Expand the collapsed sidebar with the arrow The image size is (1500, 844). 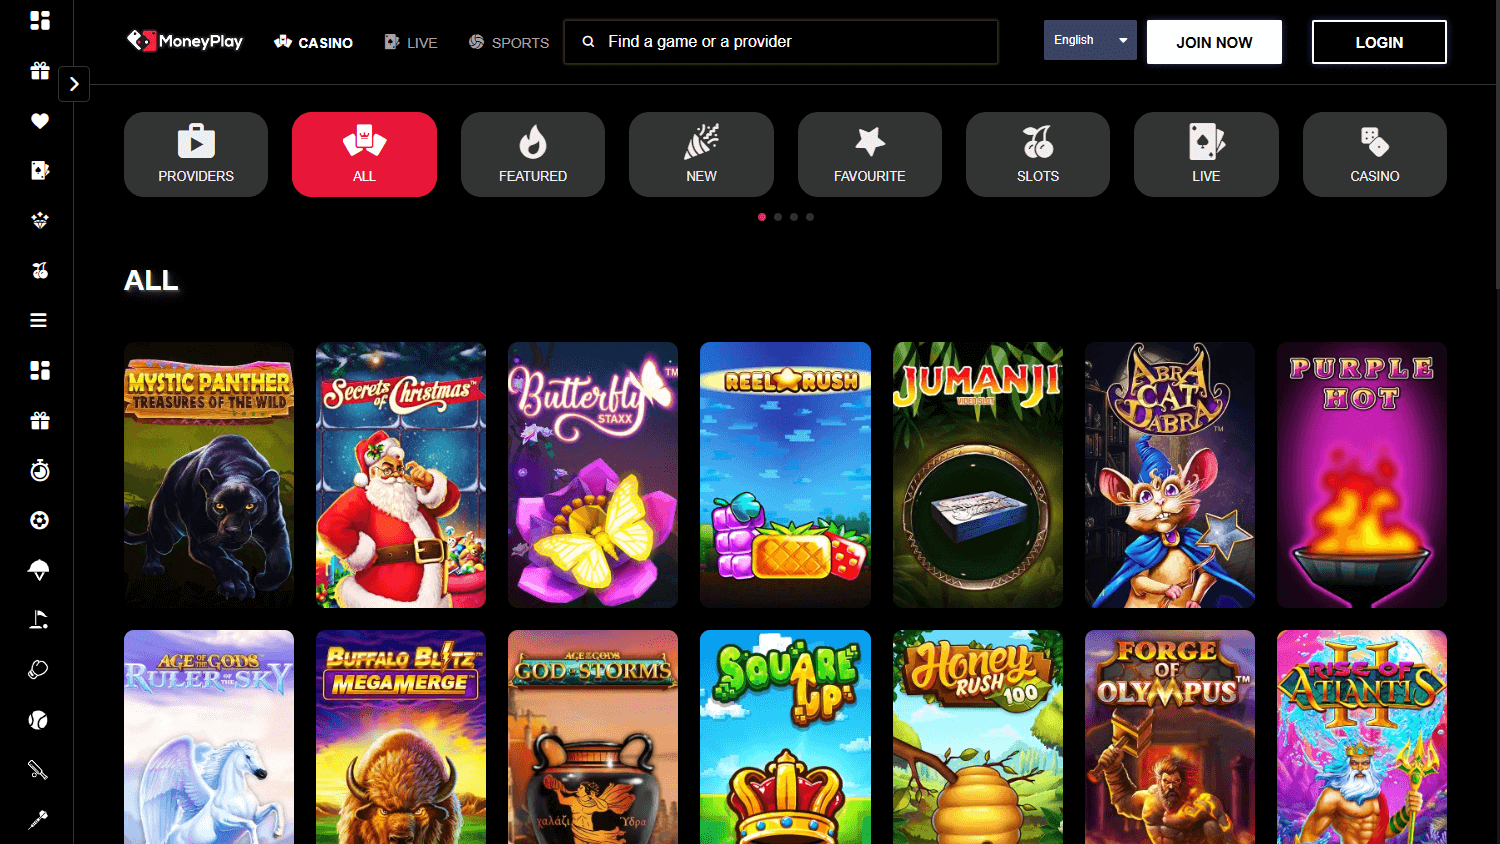pyautogui.click(x=74, y=84)
